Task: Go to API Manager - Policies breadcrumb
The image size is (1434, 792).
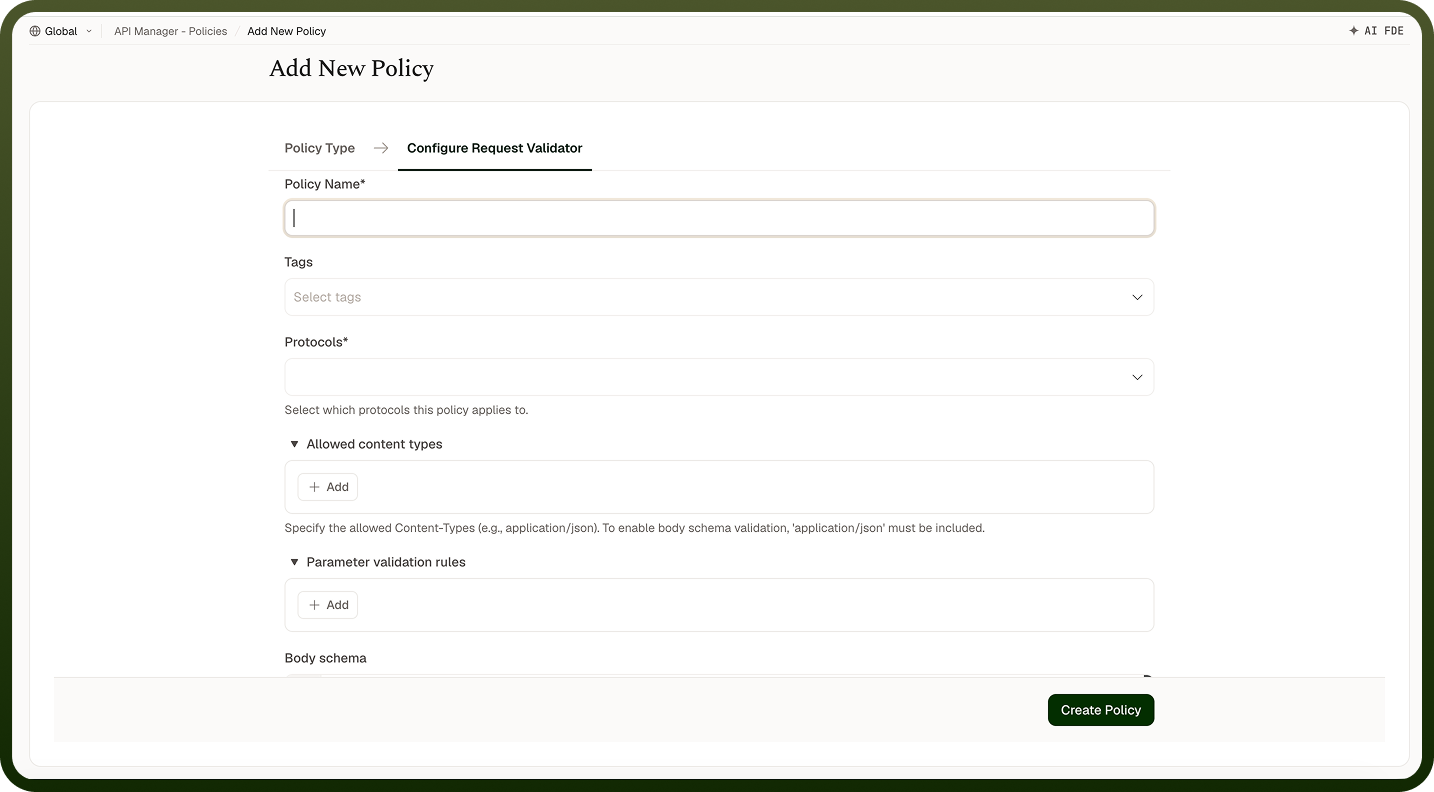Action: [171, 31]
